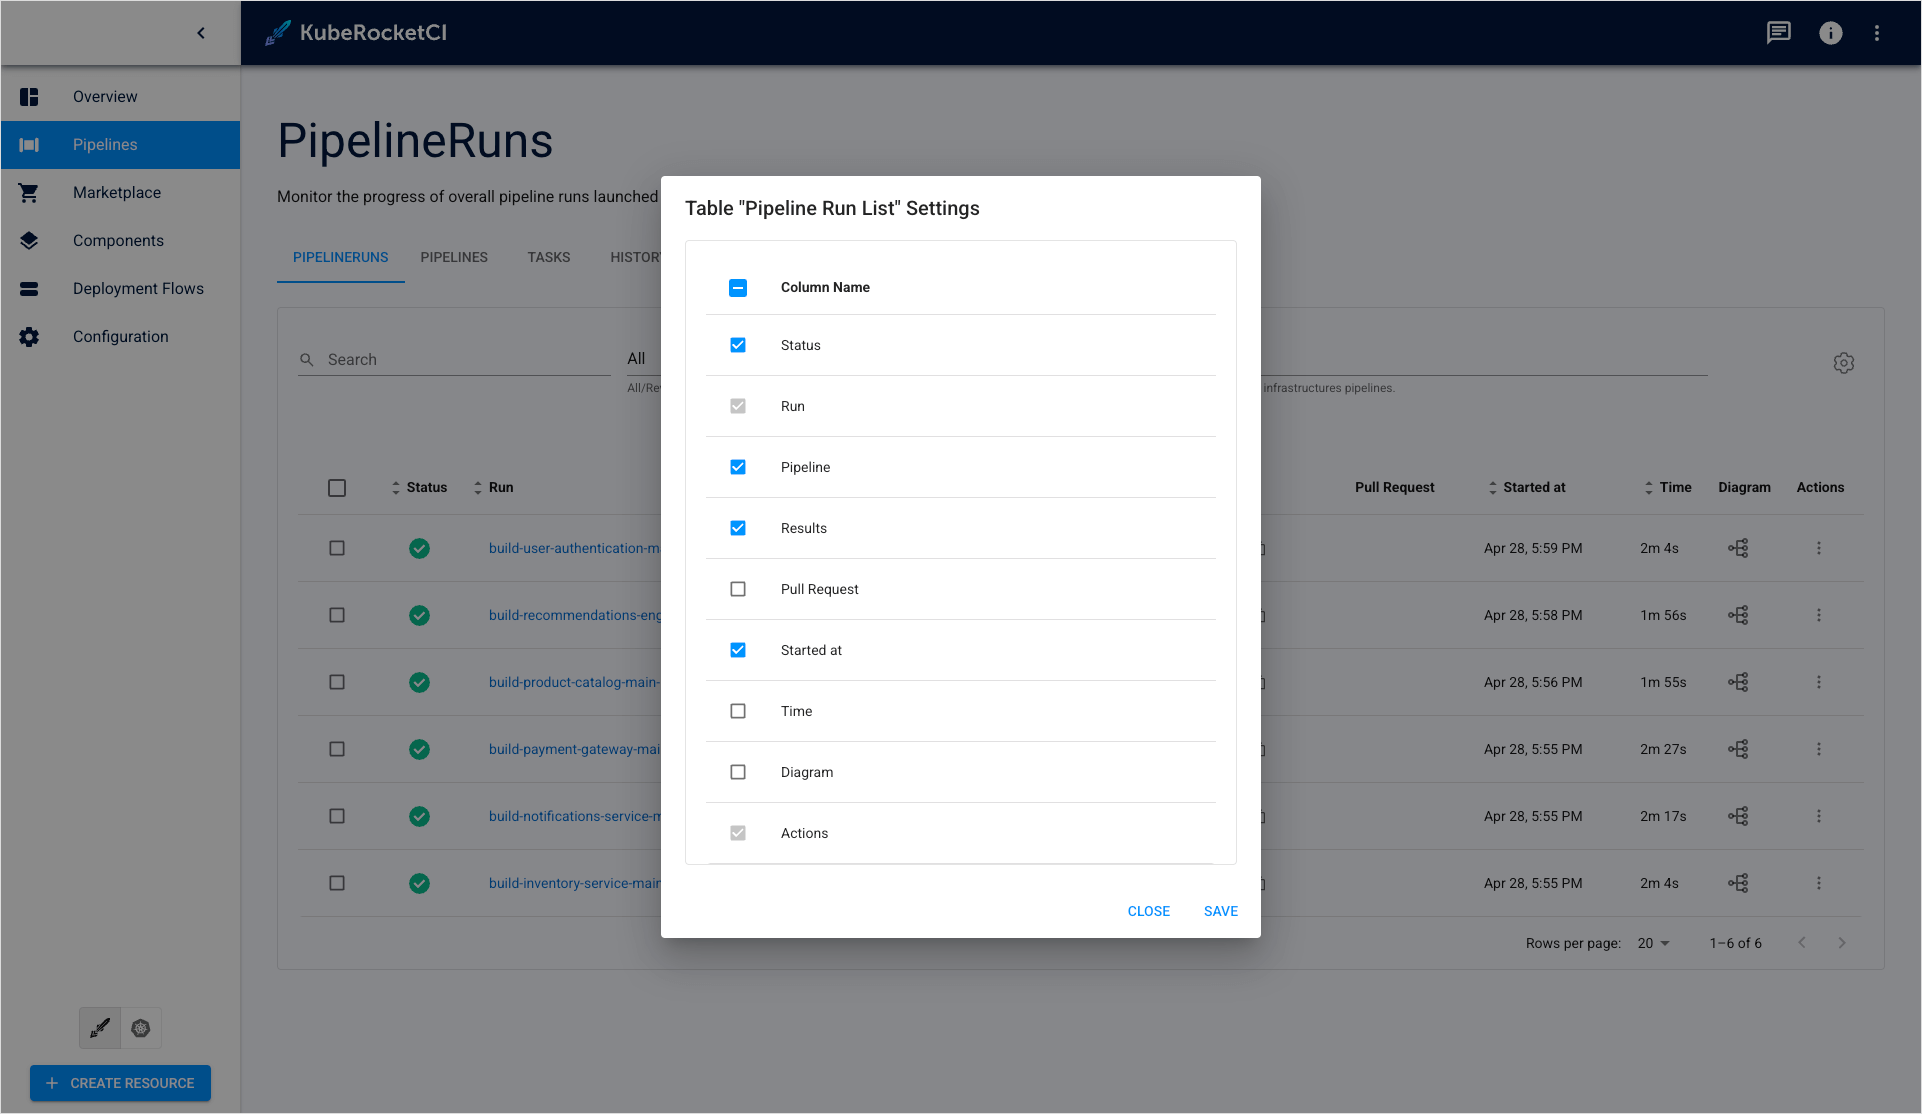Uncheck the Pipeline column checkbox
Image resolution: width=1922 pixels, height=1114 pixels.
point(738,467)
